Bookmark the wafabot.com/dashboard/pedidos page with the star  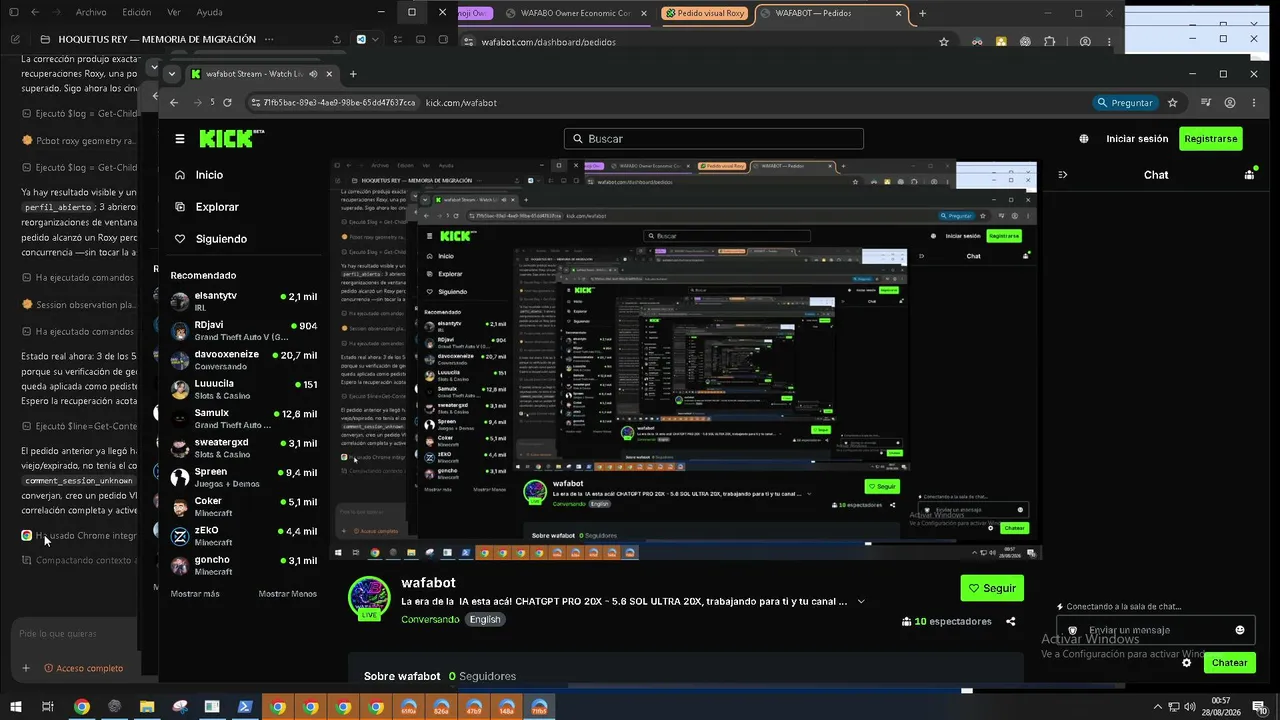(x=943, y=42)
